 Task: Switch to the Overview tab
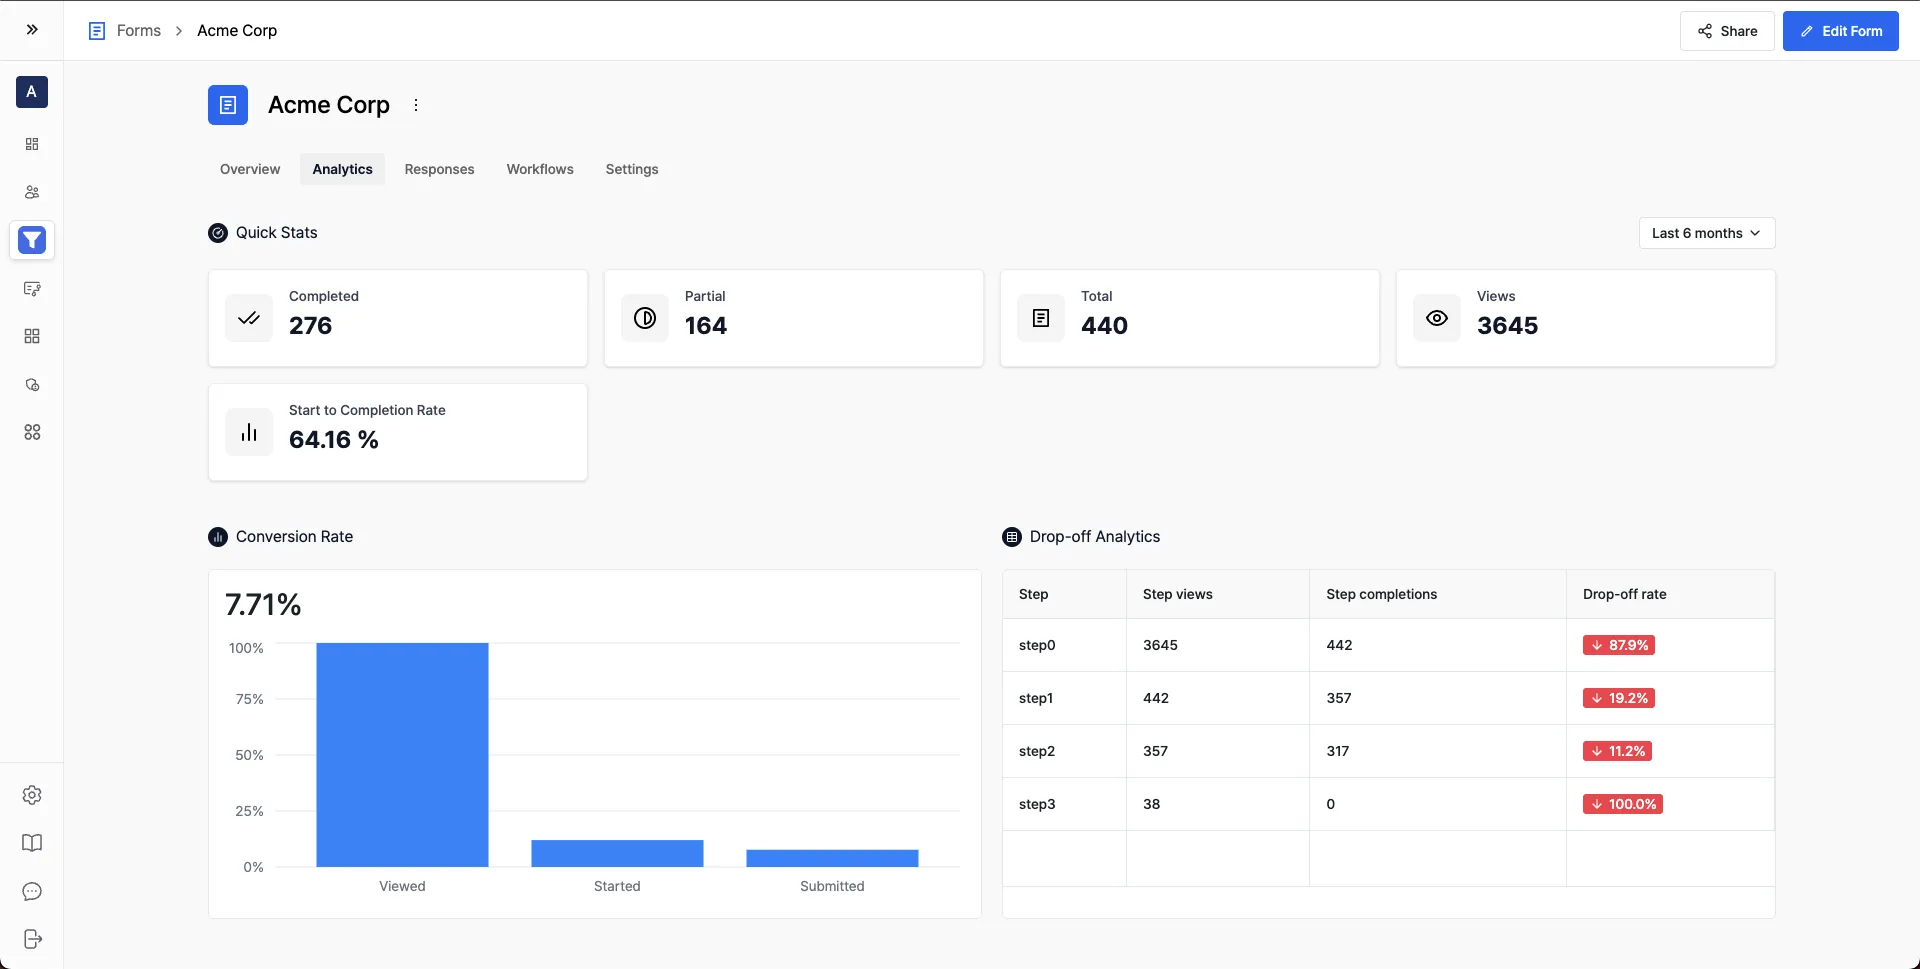click(x=250, y=169)
